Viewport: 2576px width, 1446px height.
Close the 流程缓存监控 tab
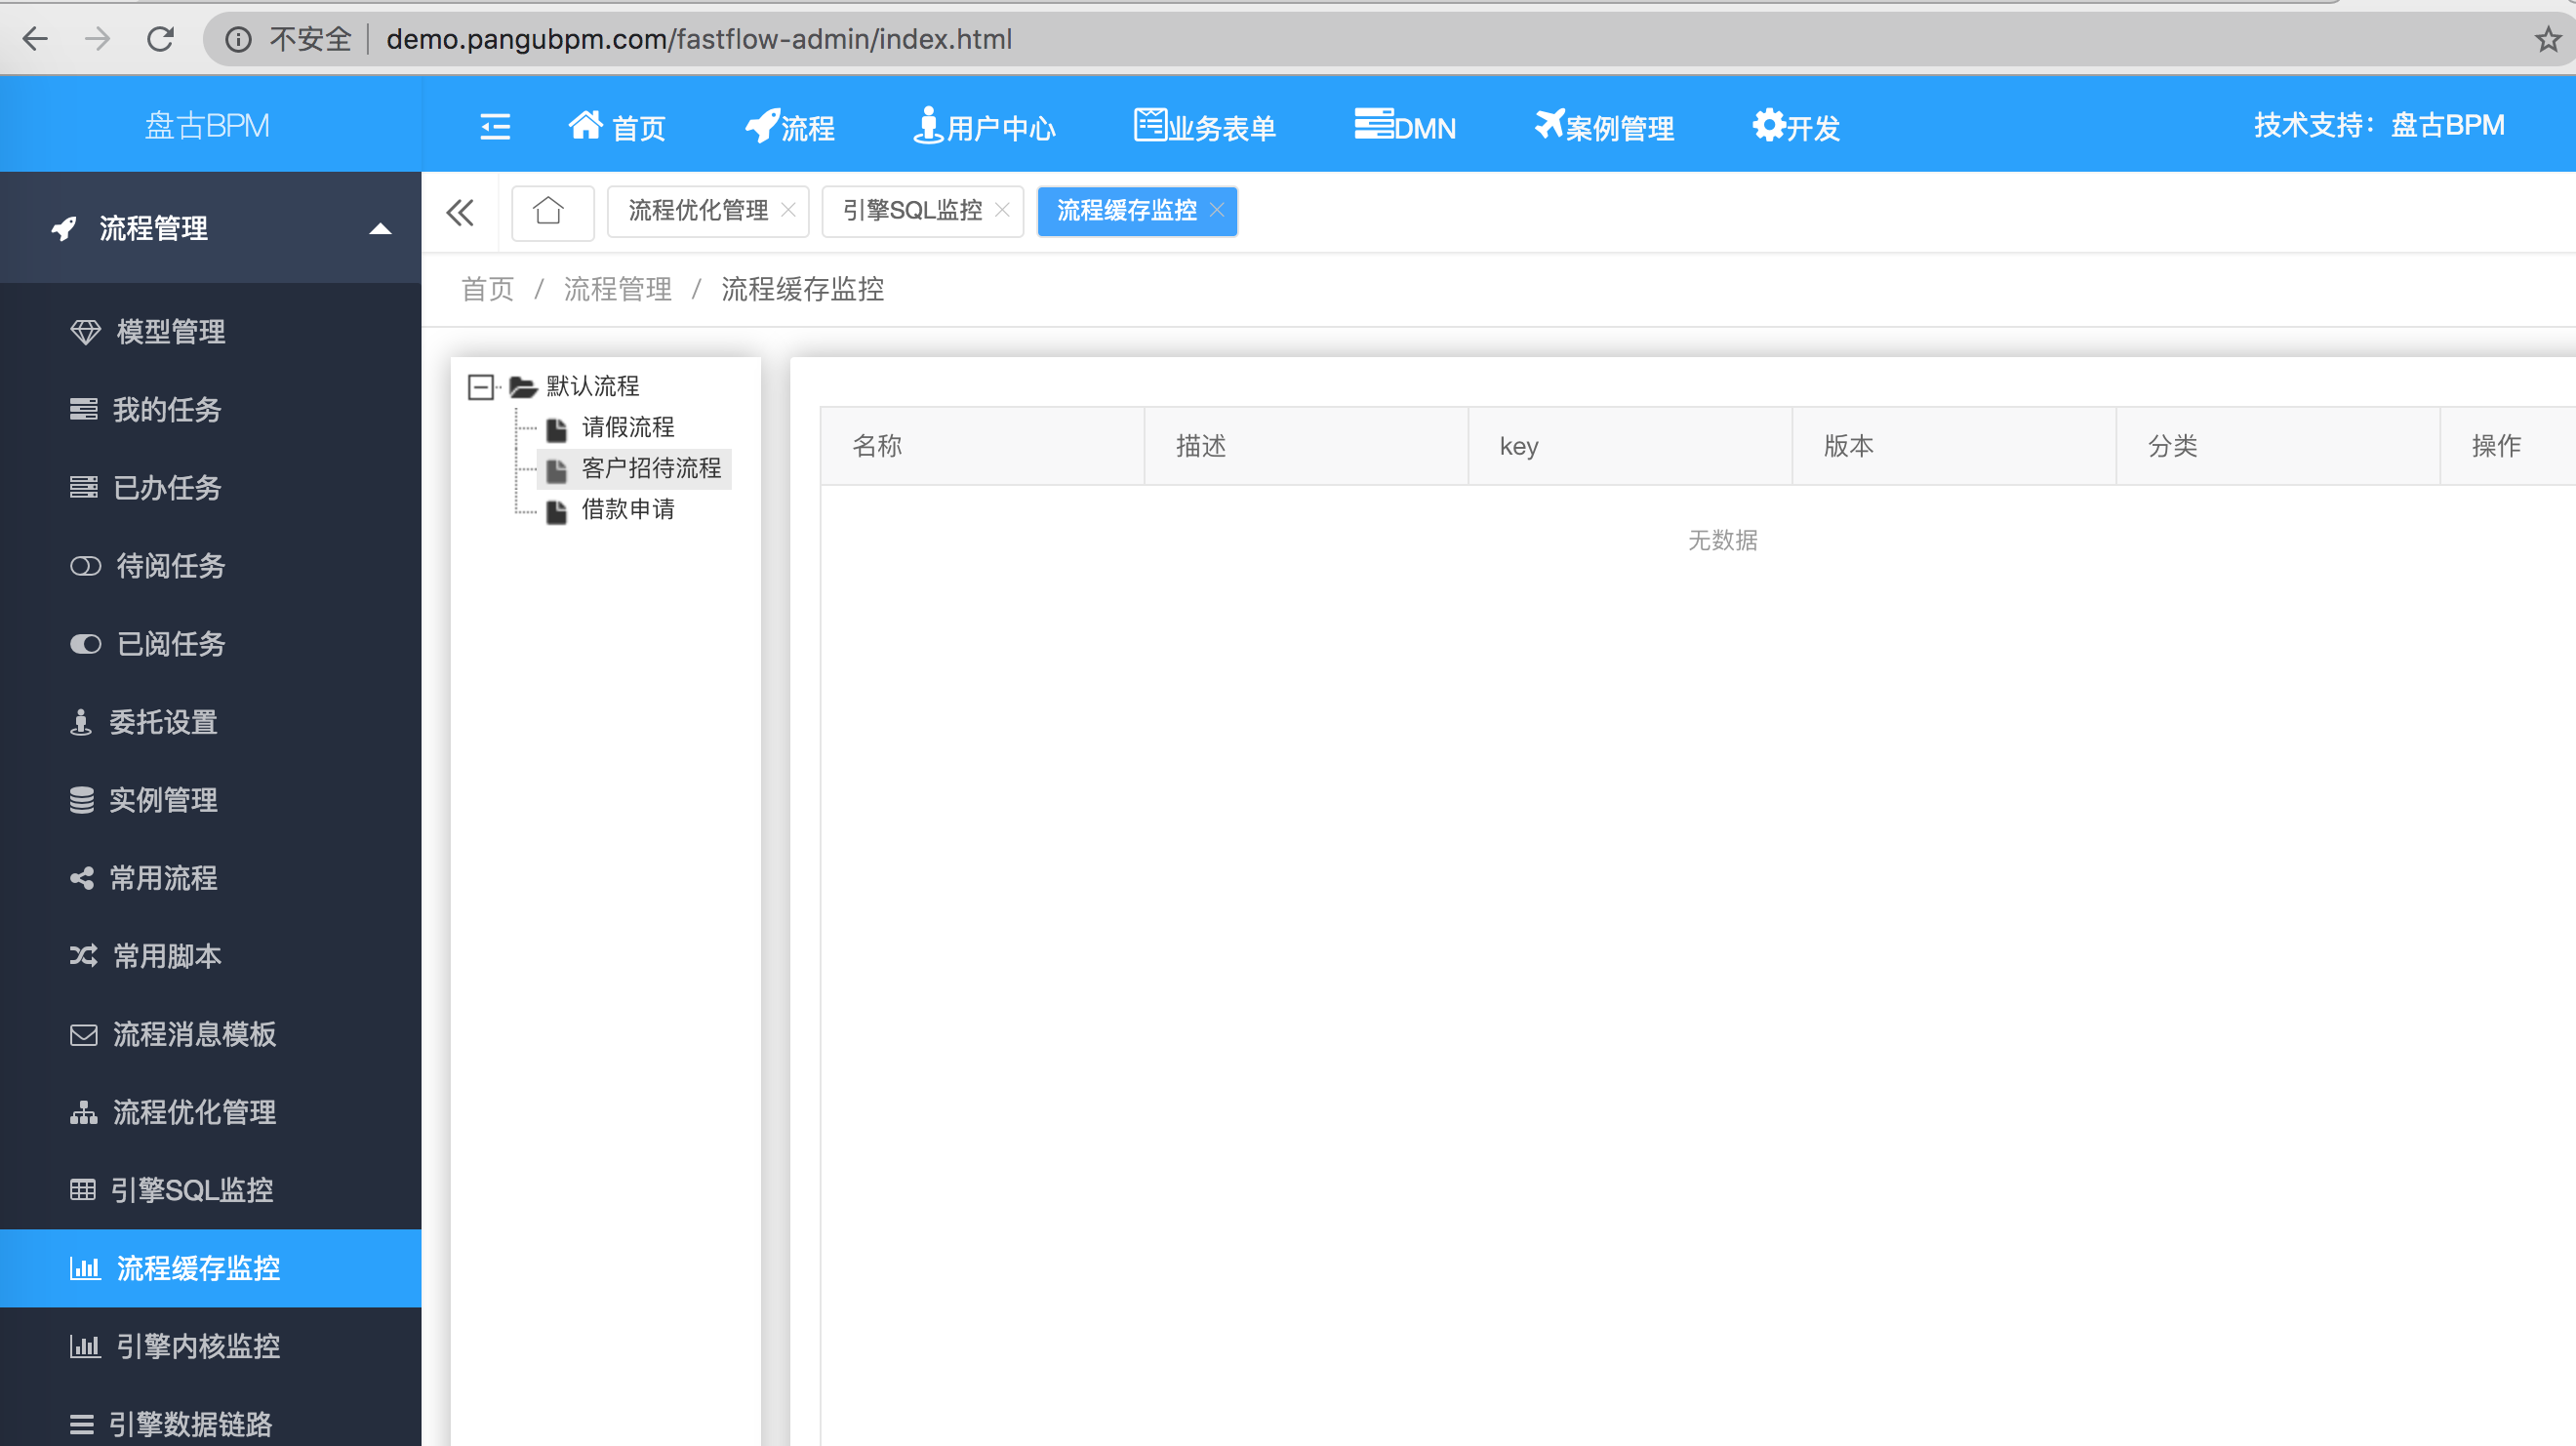(1217, 210)
